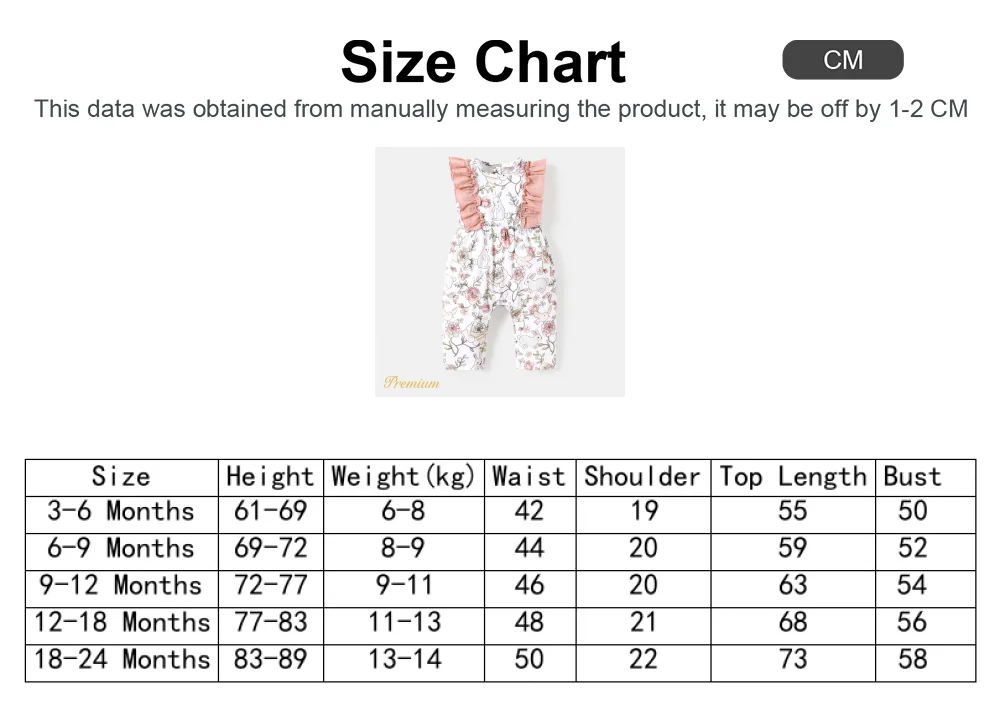Screen dimensions: 1000x706
Task: Click the Premium label on product image
Action: (412, 383)
